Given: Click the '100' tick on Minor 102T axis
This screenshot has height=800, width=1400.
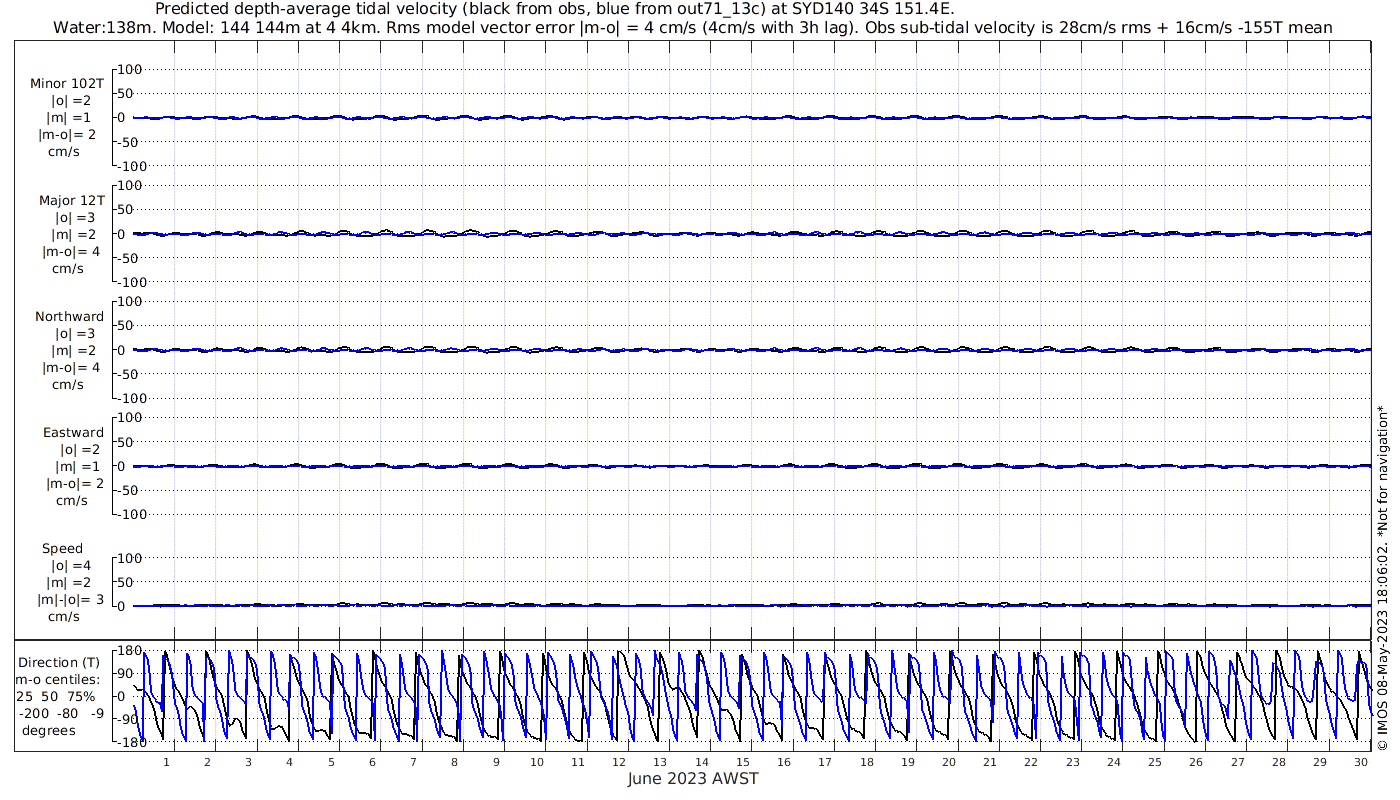Looking at the screenshot, I should tap(132, 69).
